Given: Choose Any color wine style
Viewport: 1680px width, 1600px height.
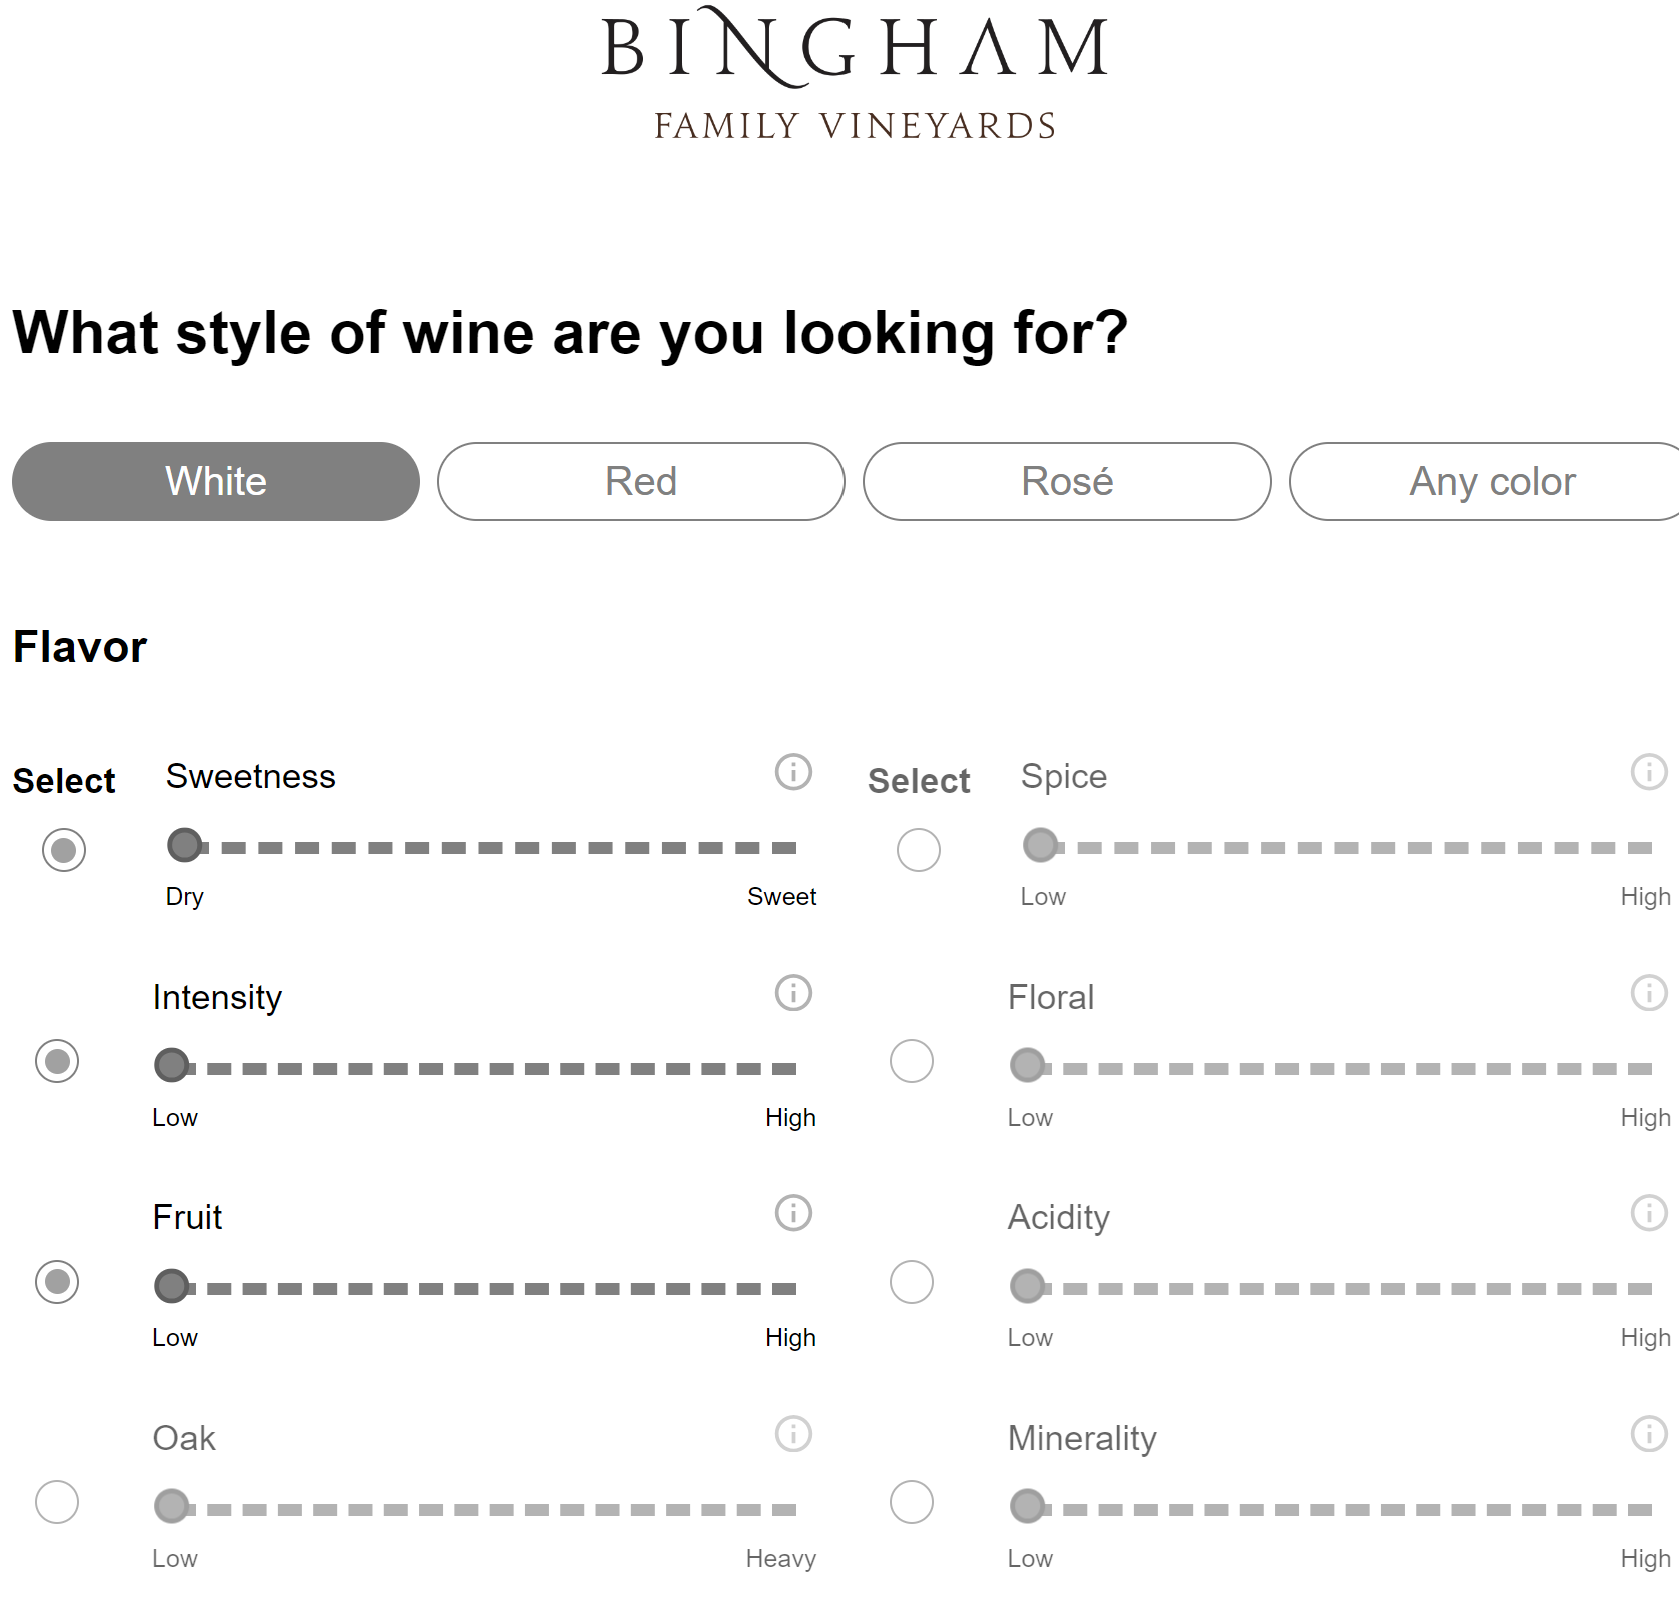Looking at the screenshot, I should pos(1491,481).
